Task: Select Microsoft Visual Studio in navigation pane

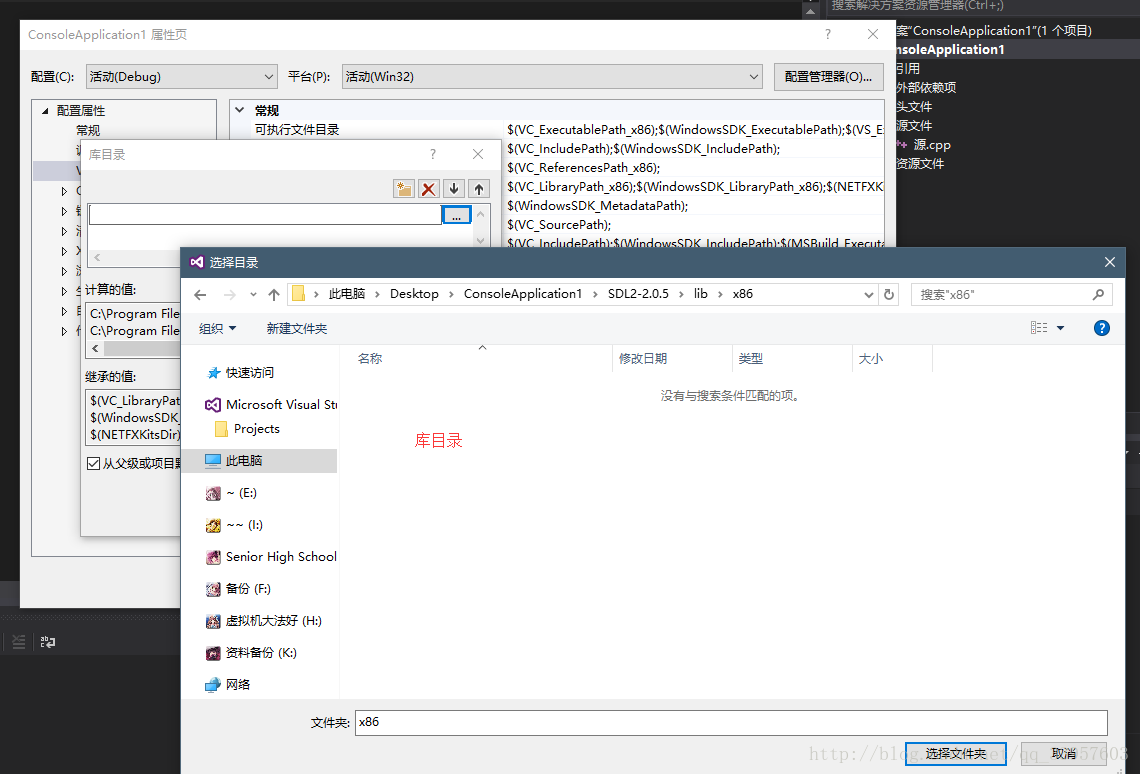Action: [270, 405]
